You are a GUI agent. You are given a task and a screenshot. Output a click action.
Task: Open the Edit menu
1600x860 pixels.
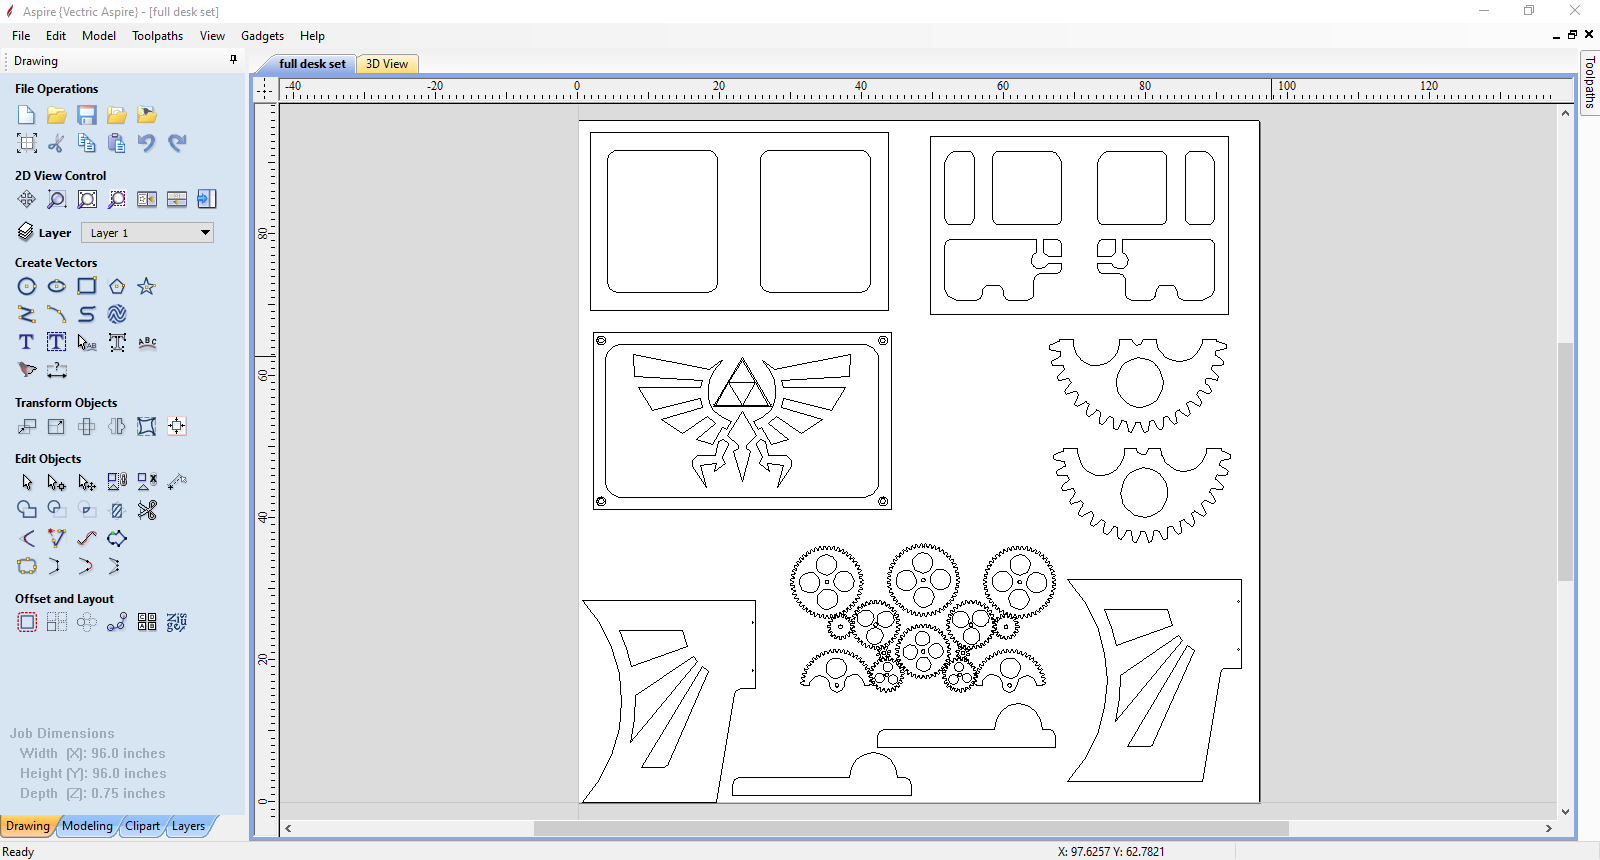tap(56, 35)
